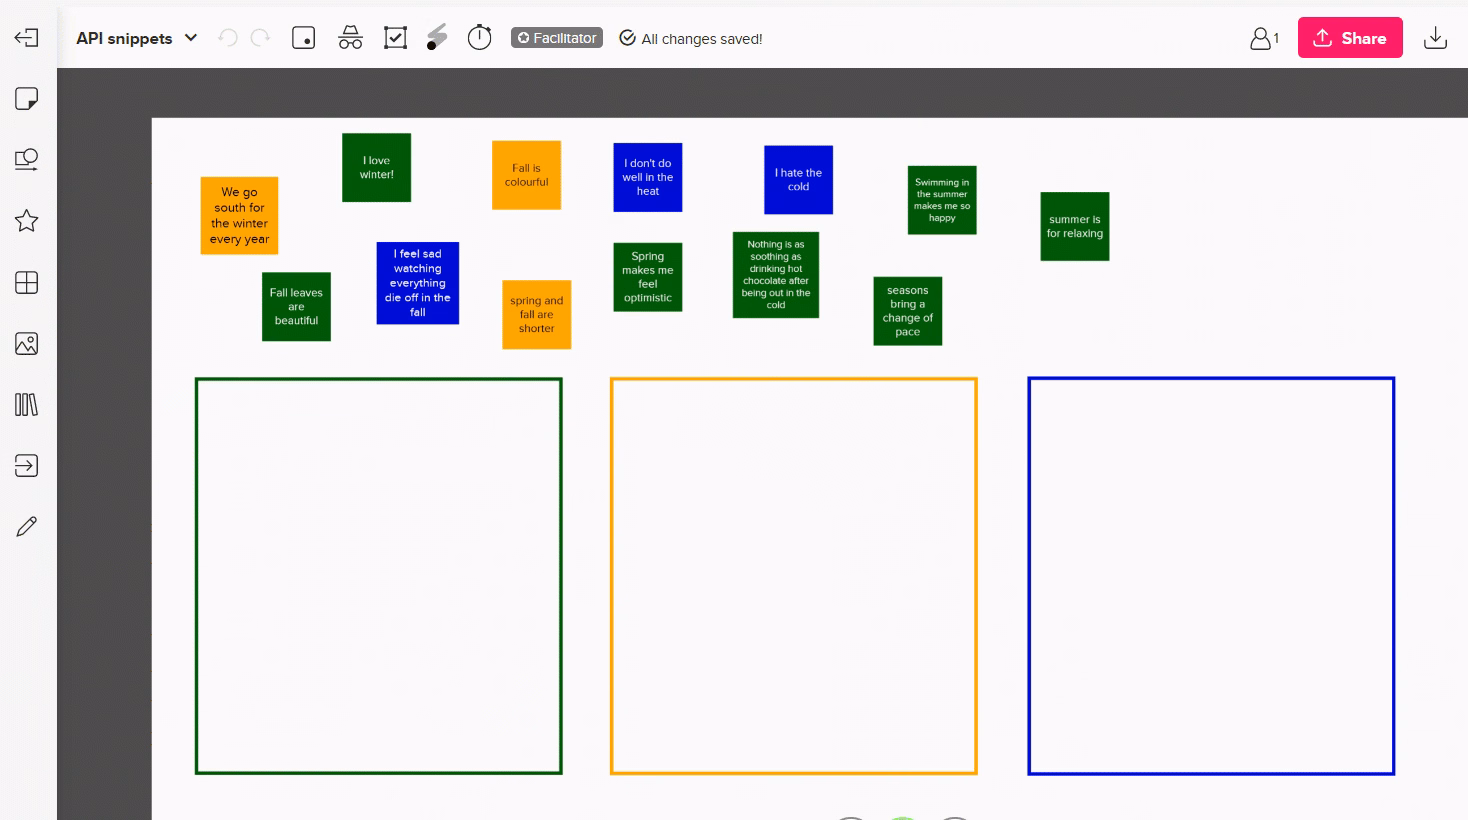Select the blue 'I hate the cold' note

pyautogui.click(x=798, y=180)
